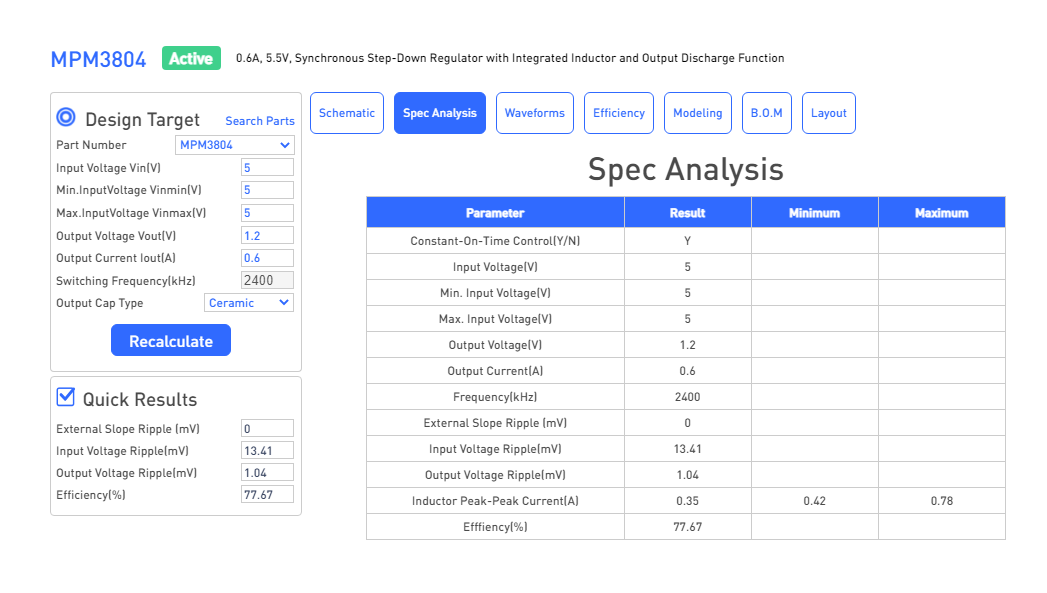Click the 0.42 minimum value cell
This screenshot has width=1047, height=593.
pos(815,501)
